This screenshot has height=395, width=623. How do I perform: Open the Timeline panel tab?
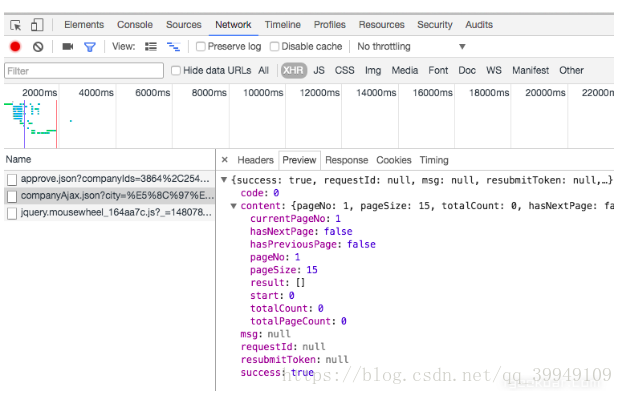tap(282, 25)
